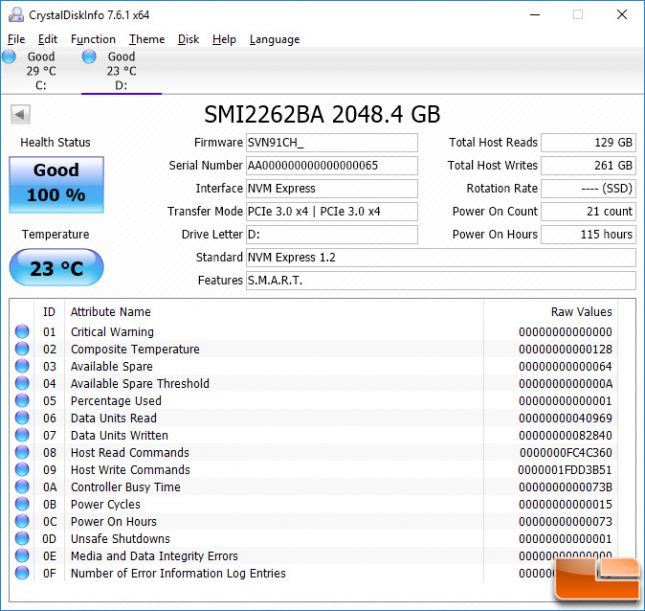Click status orb beside Data Units Read
This screenshot has width=645, height=611.
(22, 418)
